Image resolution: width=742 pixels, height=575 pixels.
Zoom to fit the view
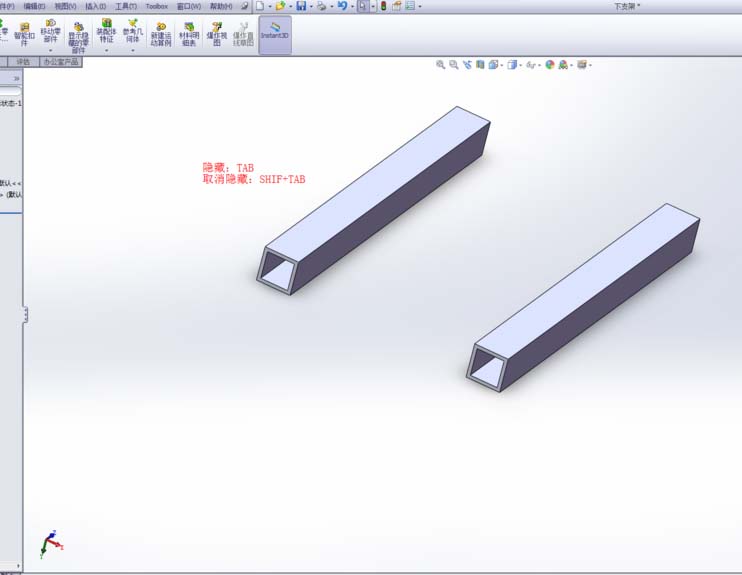point(441,65)
